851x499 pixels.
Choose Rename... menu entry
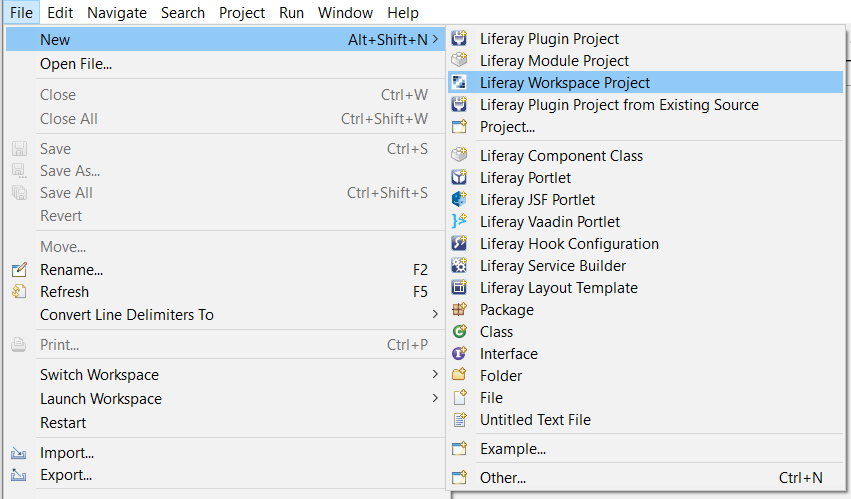click(225, 269)
